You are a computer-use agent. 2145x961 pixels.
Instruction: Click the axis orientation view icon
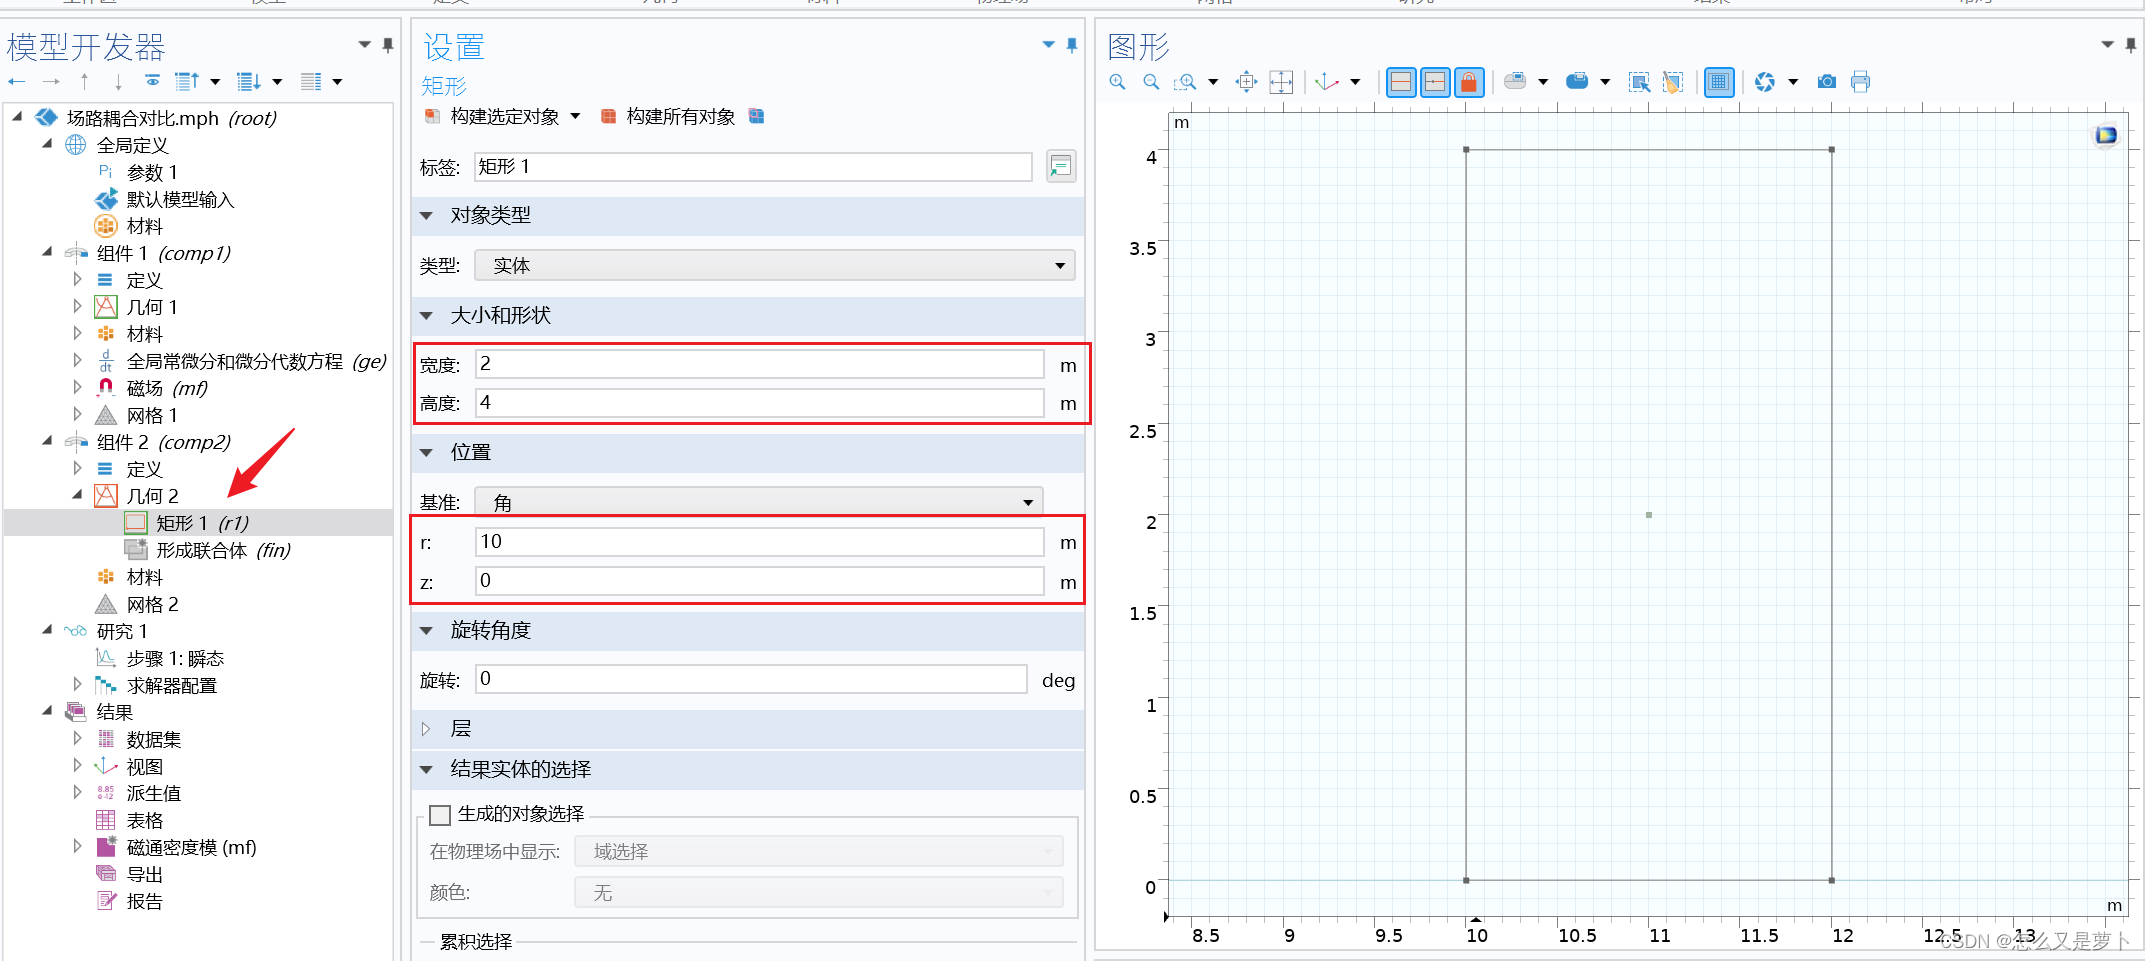pos(1328,82)
